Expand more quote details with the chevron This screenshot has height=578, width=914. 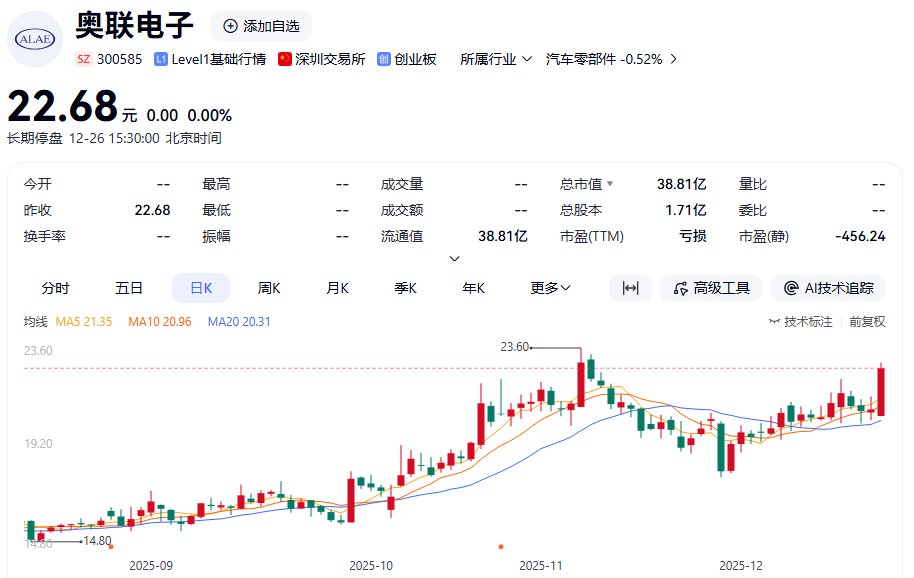455,259
